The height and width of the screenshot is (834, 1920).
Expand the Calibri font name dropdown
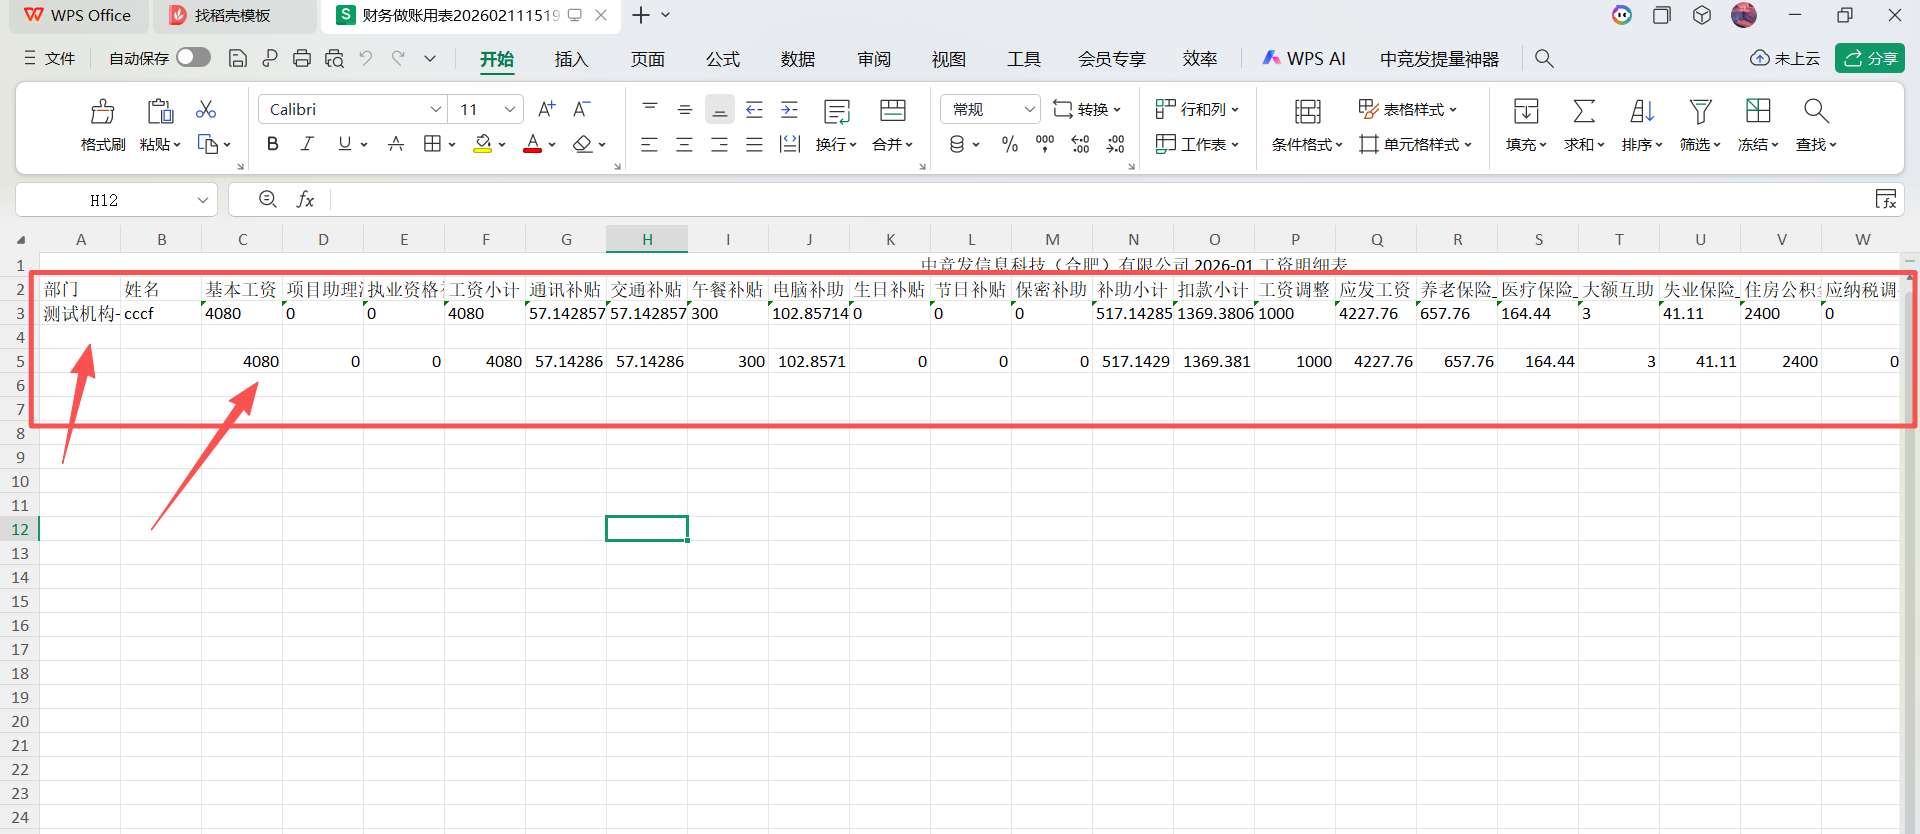point(435,109)
